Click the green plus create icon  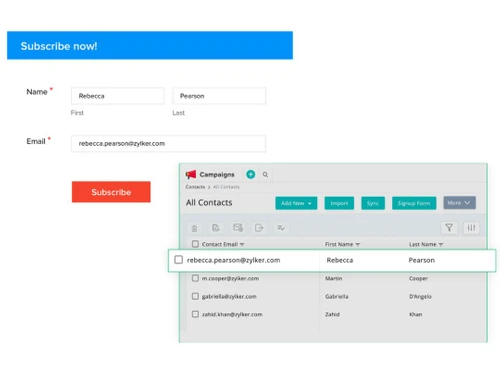tap(251, 174)
